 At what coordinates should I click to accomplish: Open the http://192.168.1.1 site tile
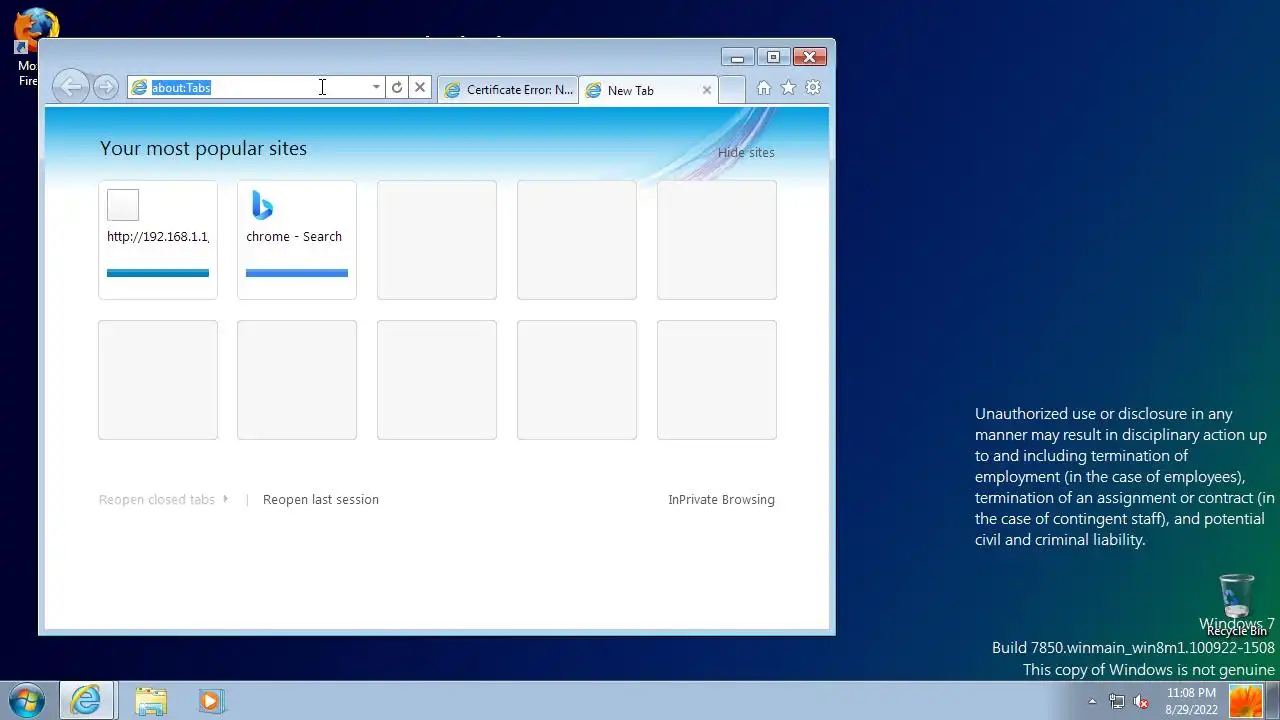point(158,240)
